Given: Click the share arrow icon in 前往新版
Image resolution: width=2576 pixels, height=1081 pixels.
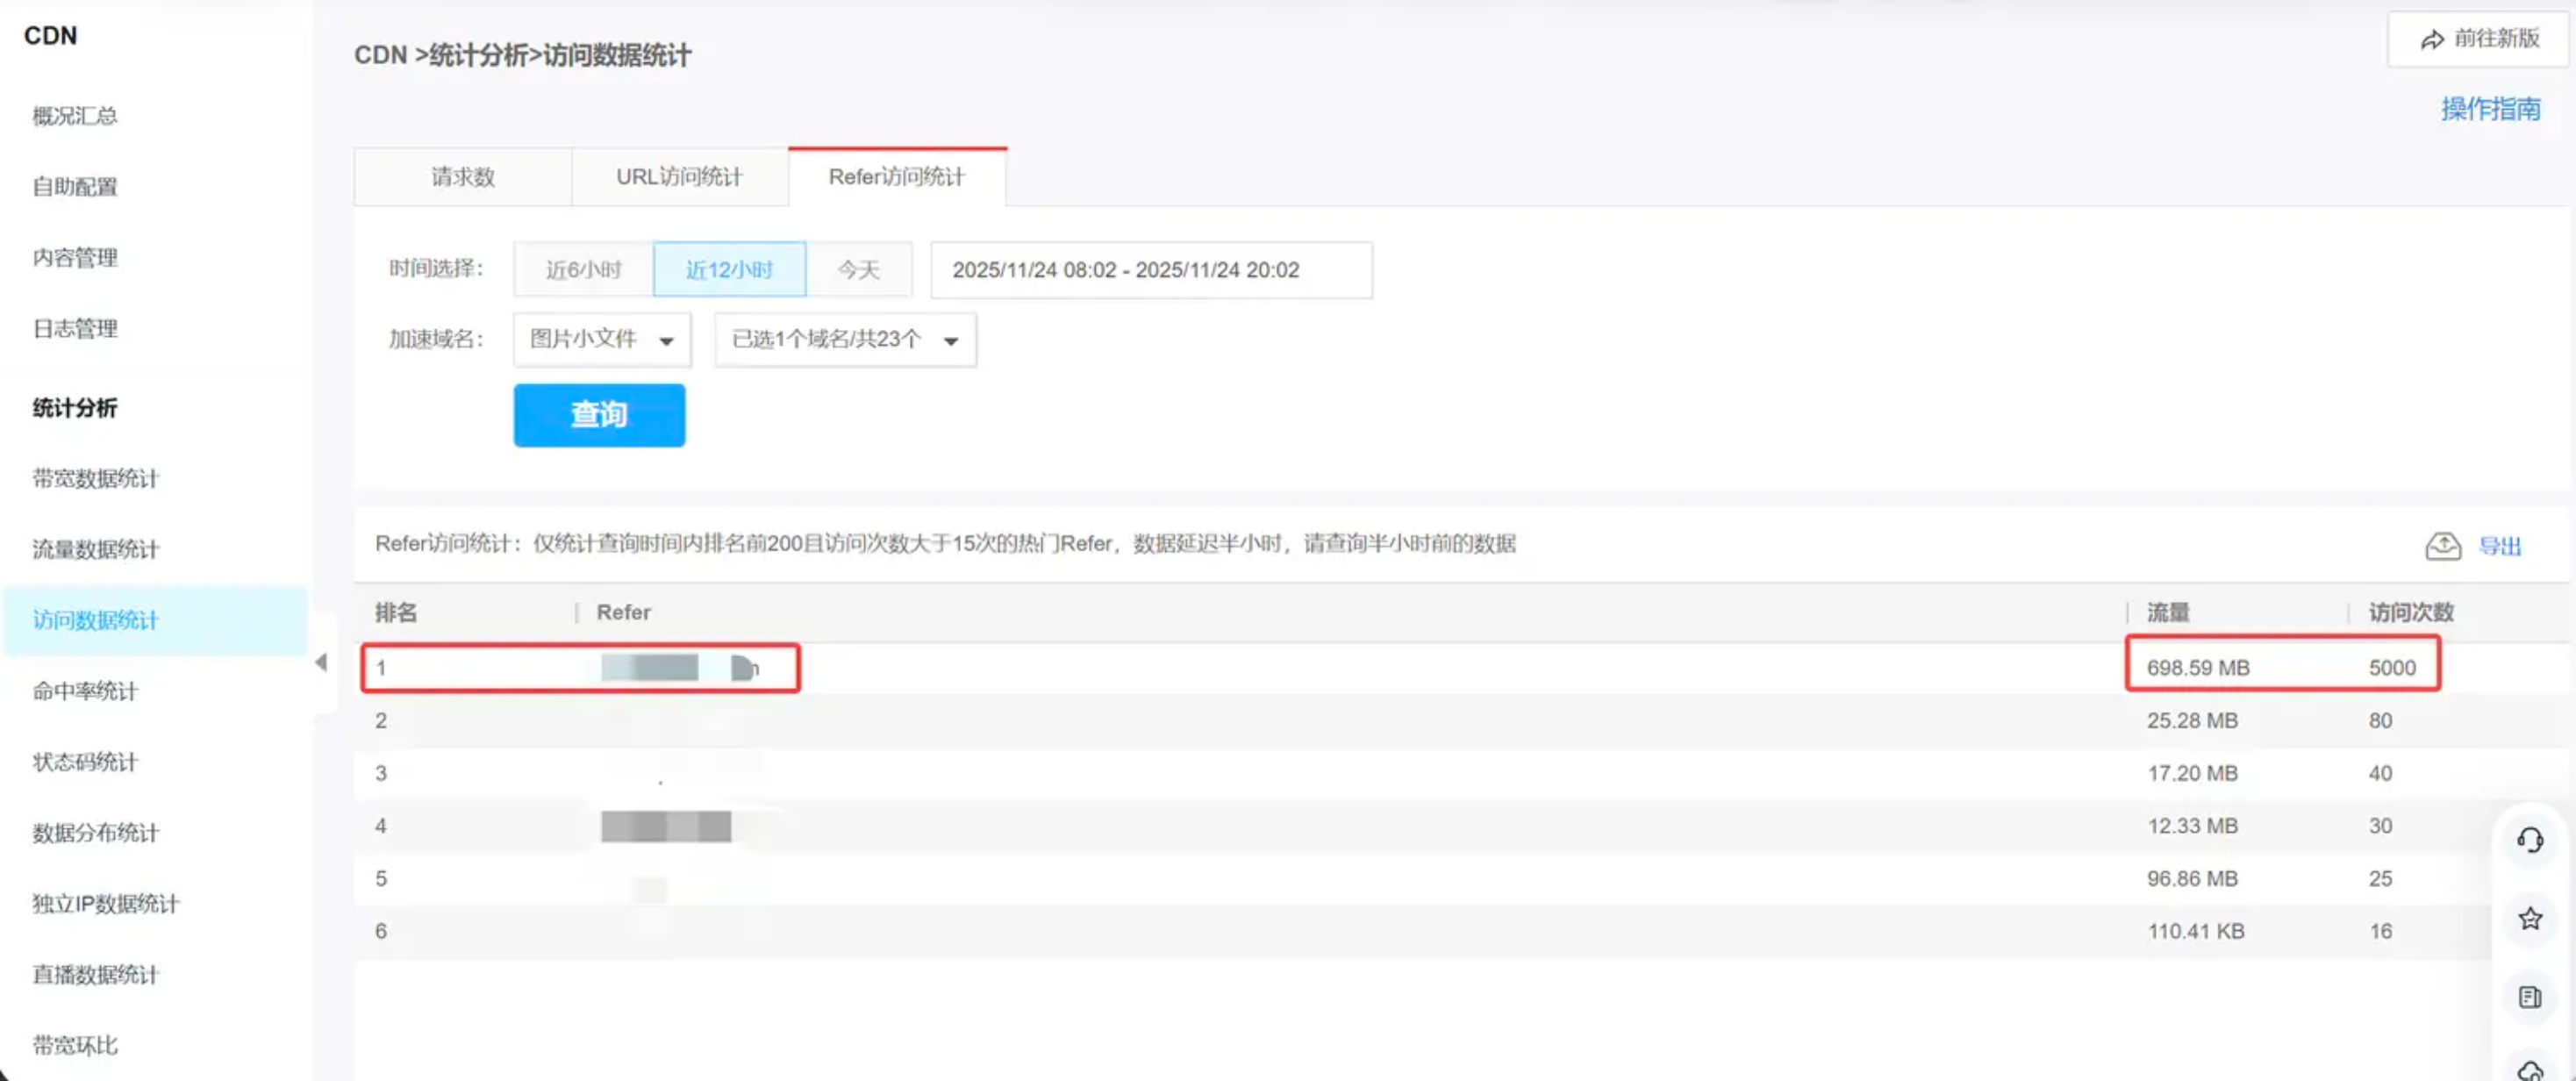Looking at the screenshot, I should coord(2431,40).
